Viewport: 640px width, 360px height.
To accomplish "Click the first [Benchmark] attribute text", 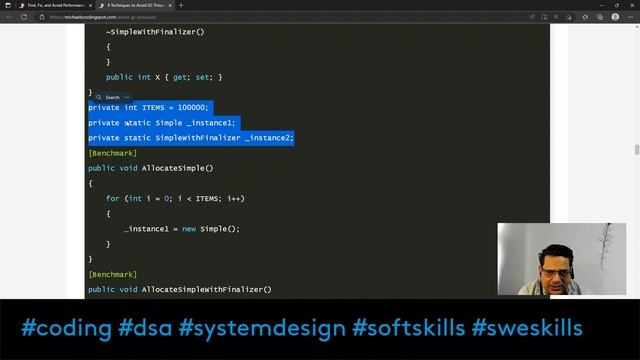I will pos(113,153).
